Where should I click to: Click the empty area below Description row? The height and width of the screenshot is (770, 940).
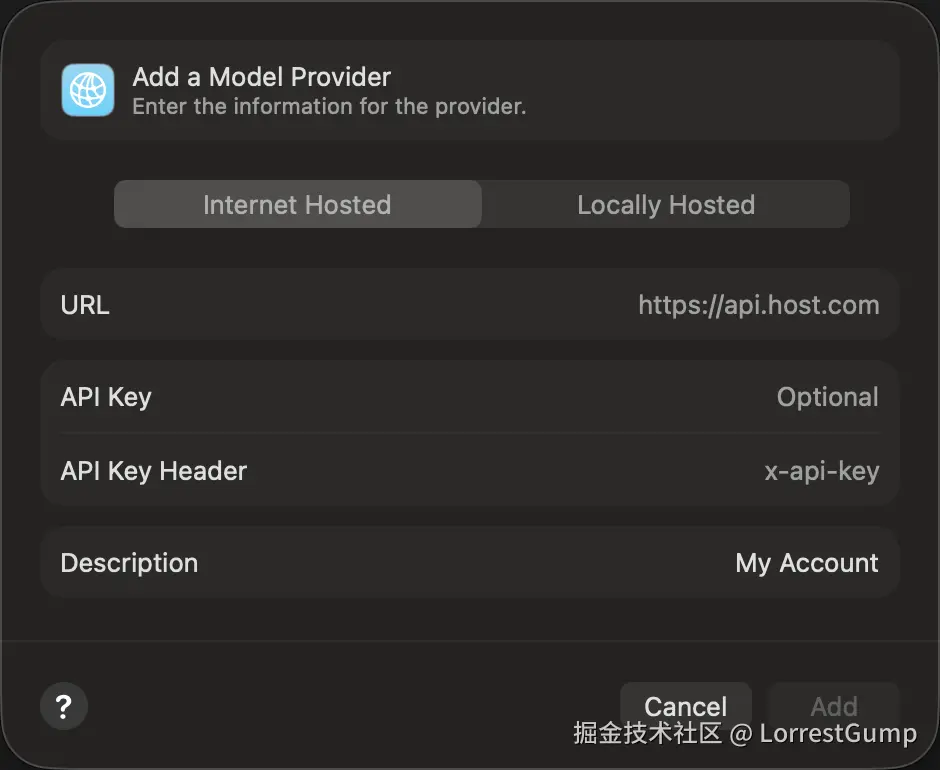point(470,620)
